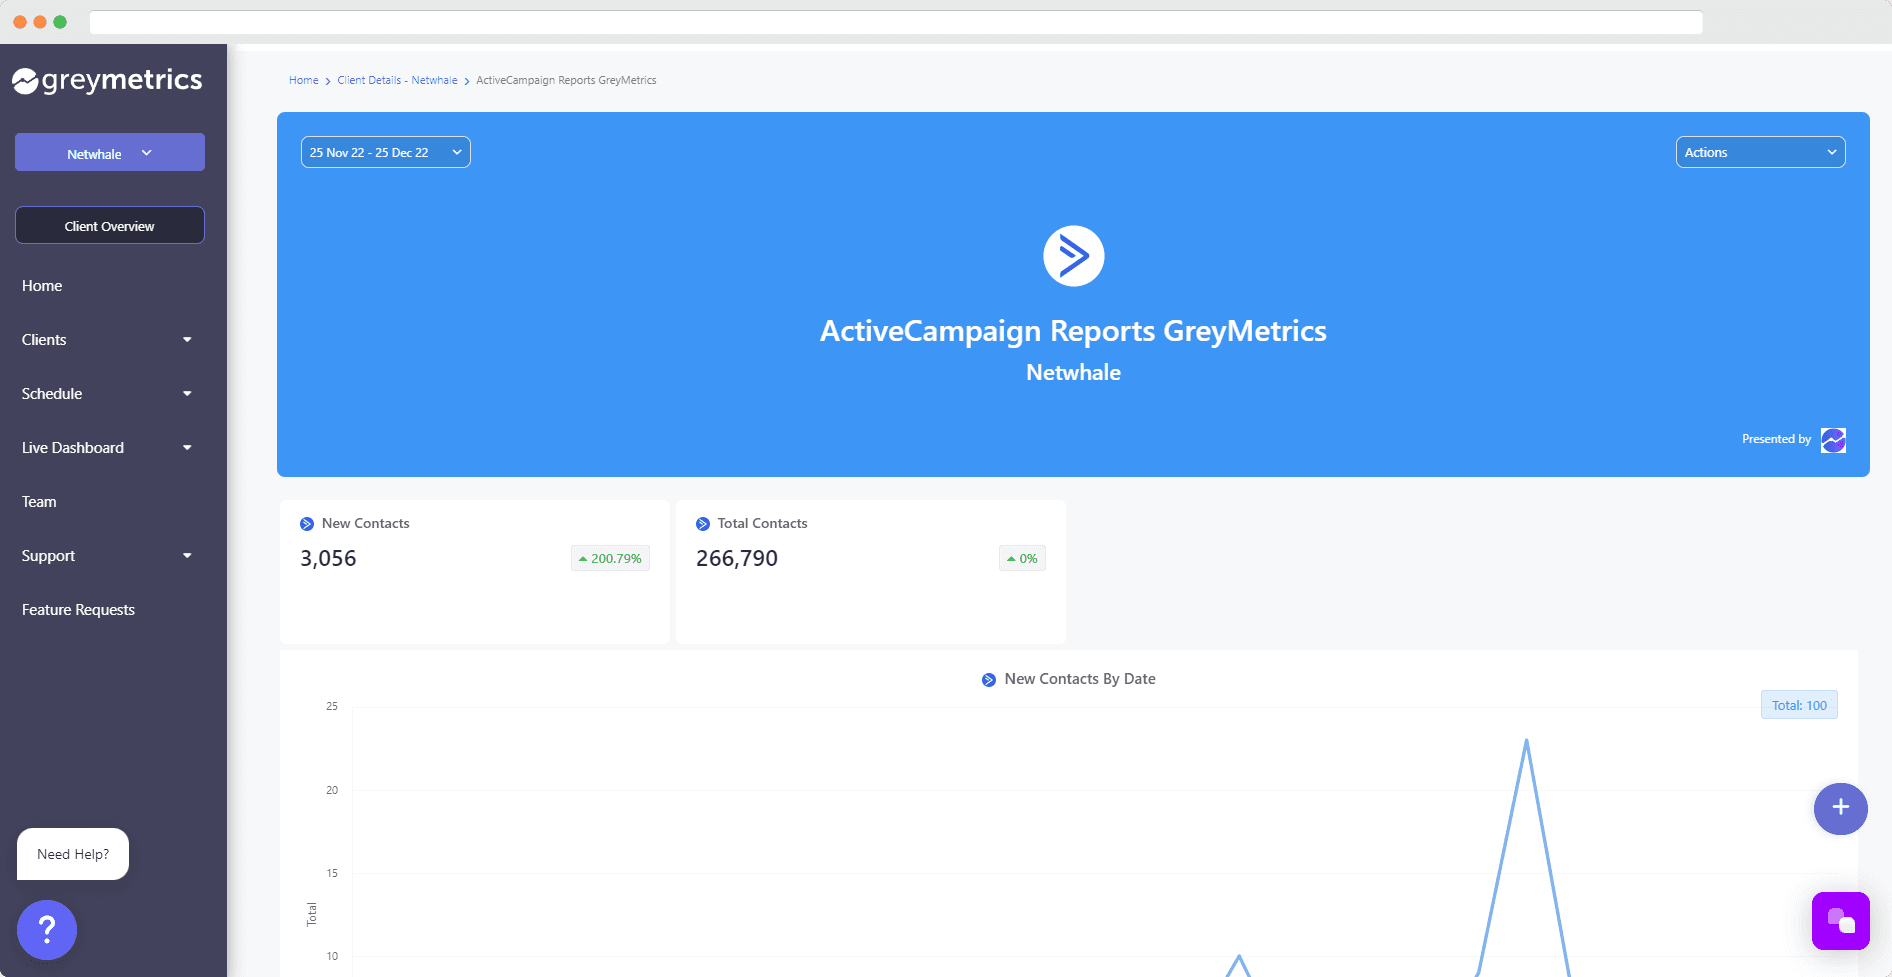Click the Total Contacts card label

[762, 523]
